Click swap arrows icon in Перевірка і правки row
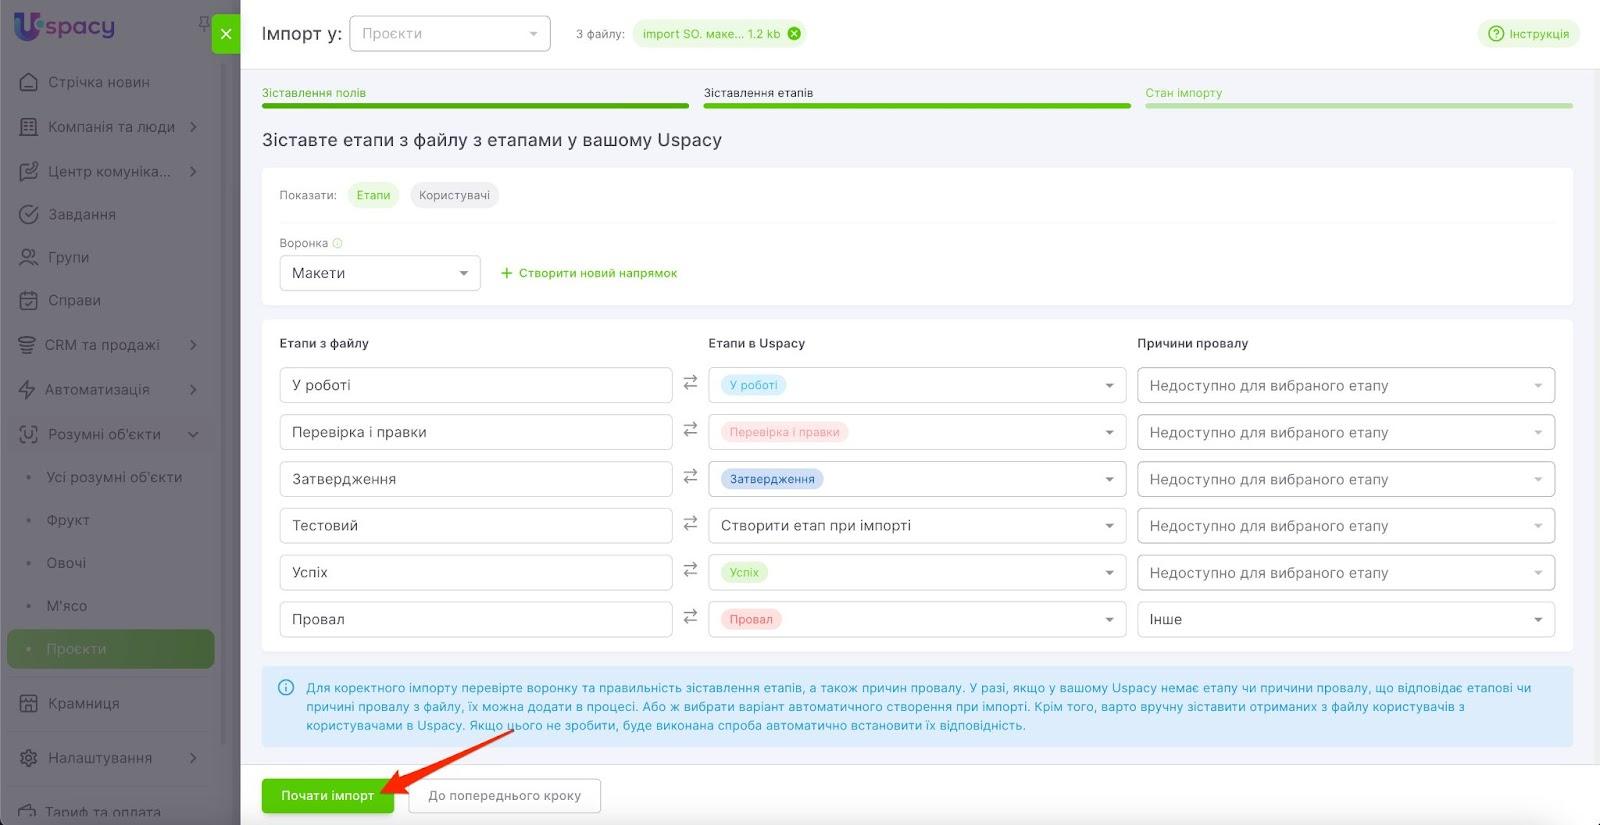The image size is (1600, 825). [690, 430]
